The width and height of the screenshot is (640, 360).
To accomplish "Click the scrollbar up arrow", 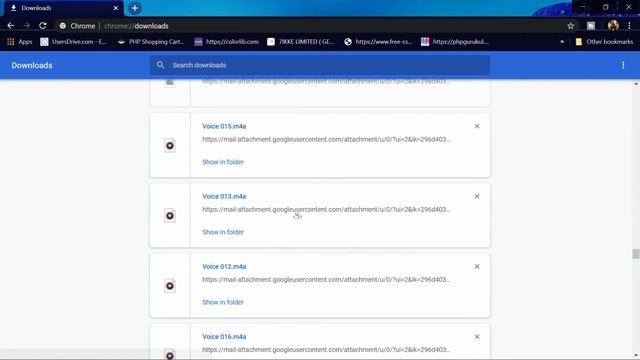I will [636, 84].
